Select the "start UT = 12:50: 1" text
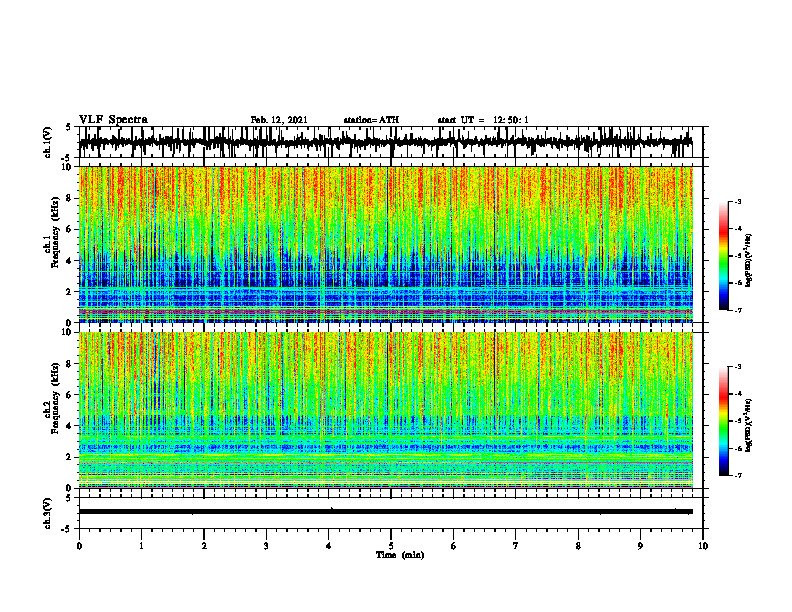 click(483, 120)
